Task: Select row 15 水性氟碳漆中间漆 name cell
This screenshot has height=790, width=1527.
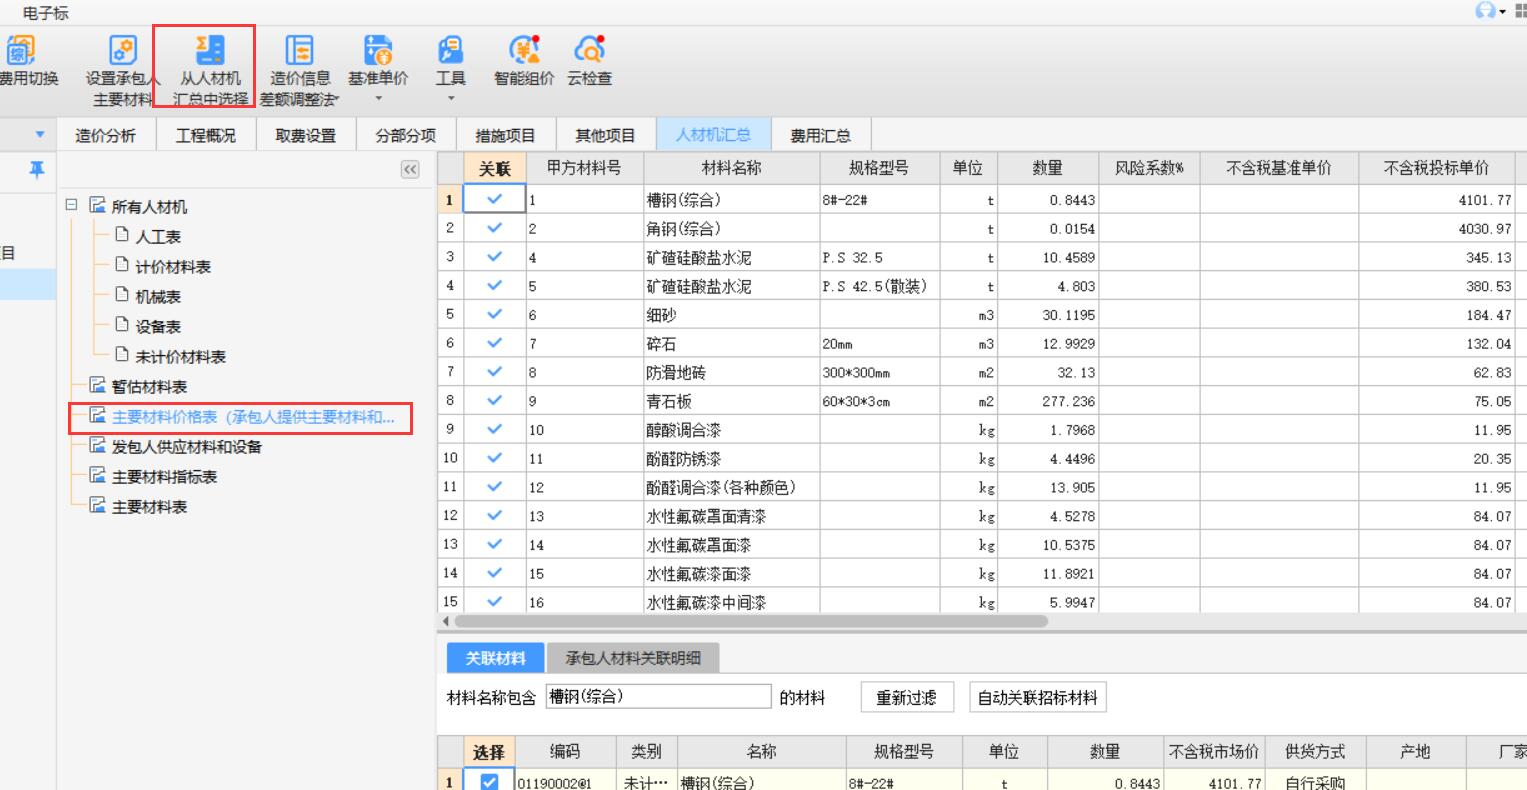Action: point(731,602)
